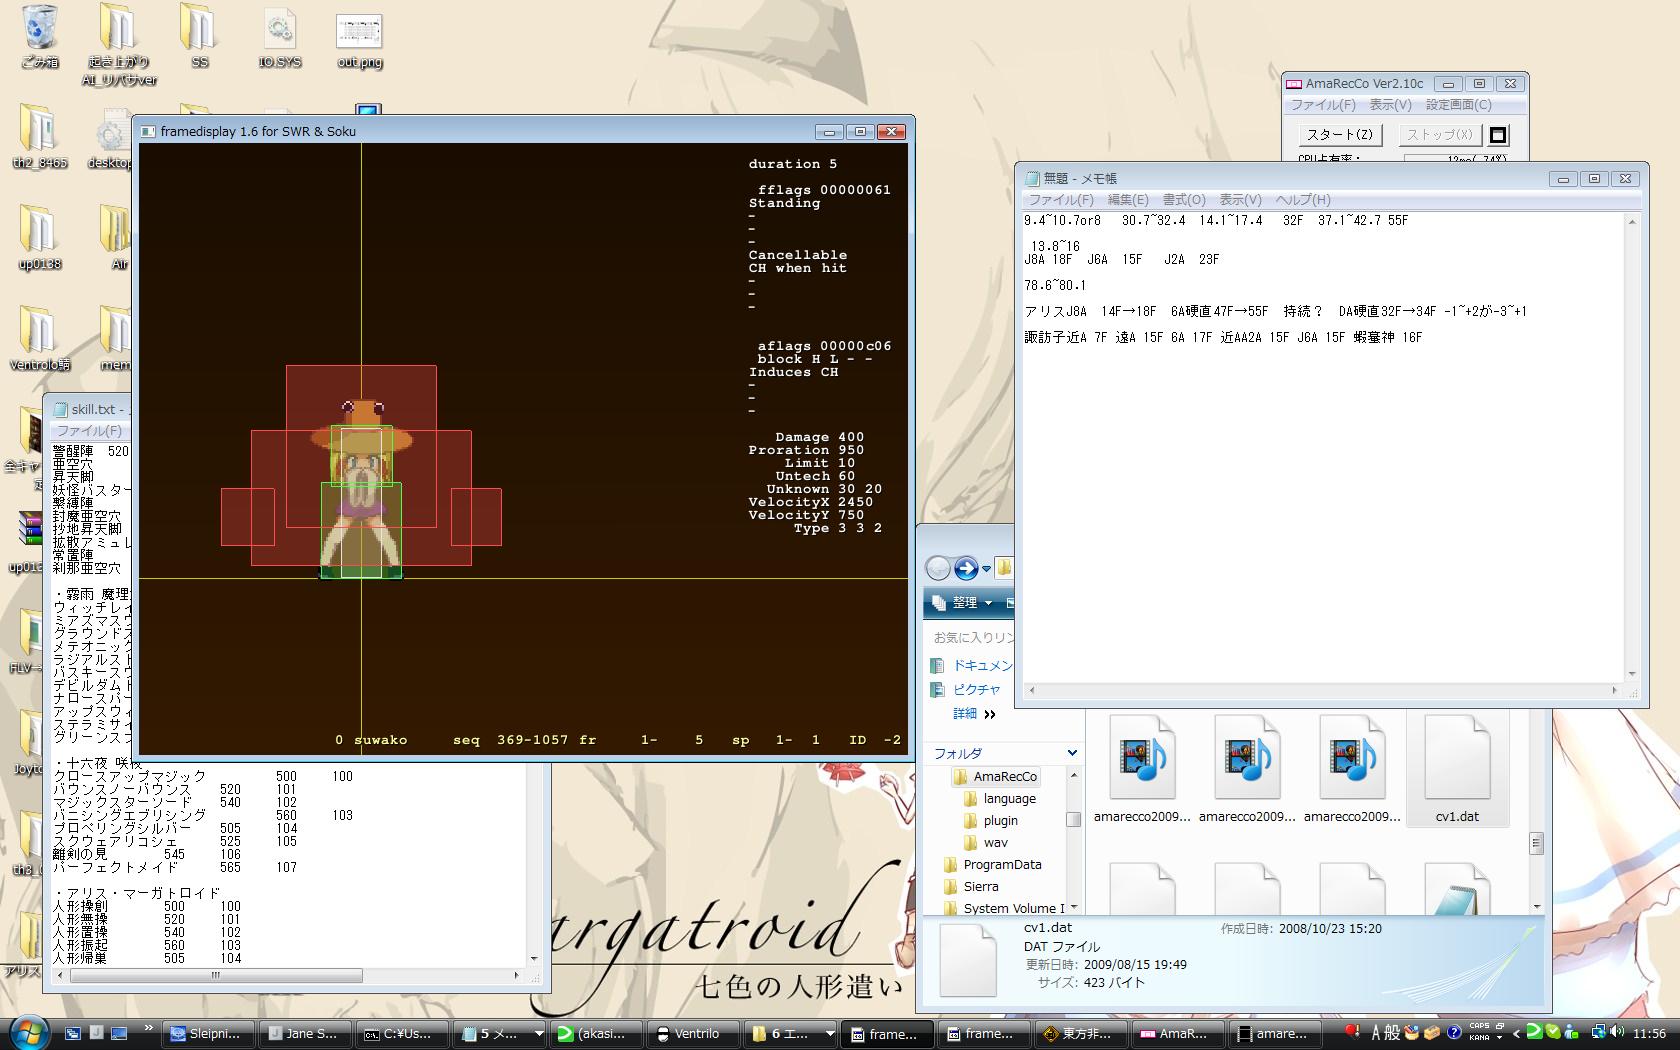Open 設定画面(C) menu in AmaRecCo
Viewport: 1680px width, 1050px height.
coord(1458,105)
